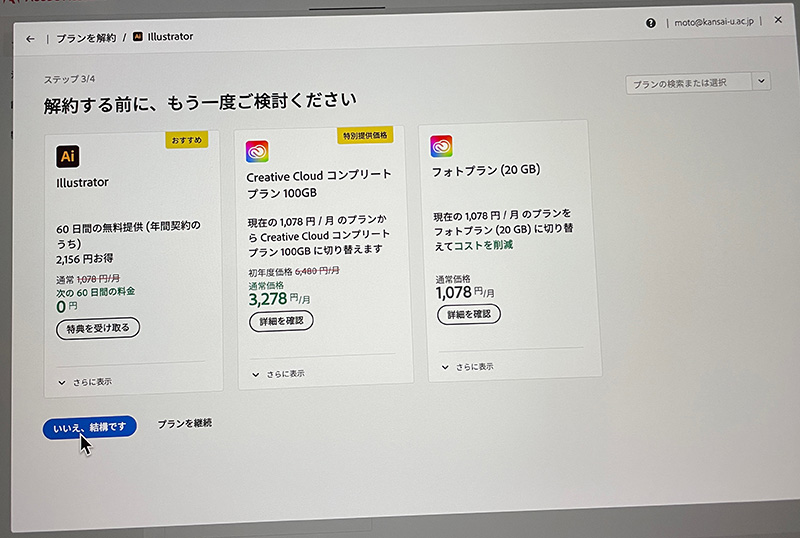Click the 2,156 円お得 text
The height and width of the screenshot is (538, 800).
click(x=85, y=259)
